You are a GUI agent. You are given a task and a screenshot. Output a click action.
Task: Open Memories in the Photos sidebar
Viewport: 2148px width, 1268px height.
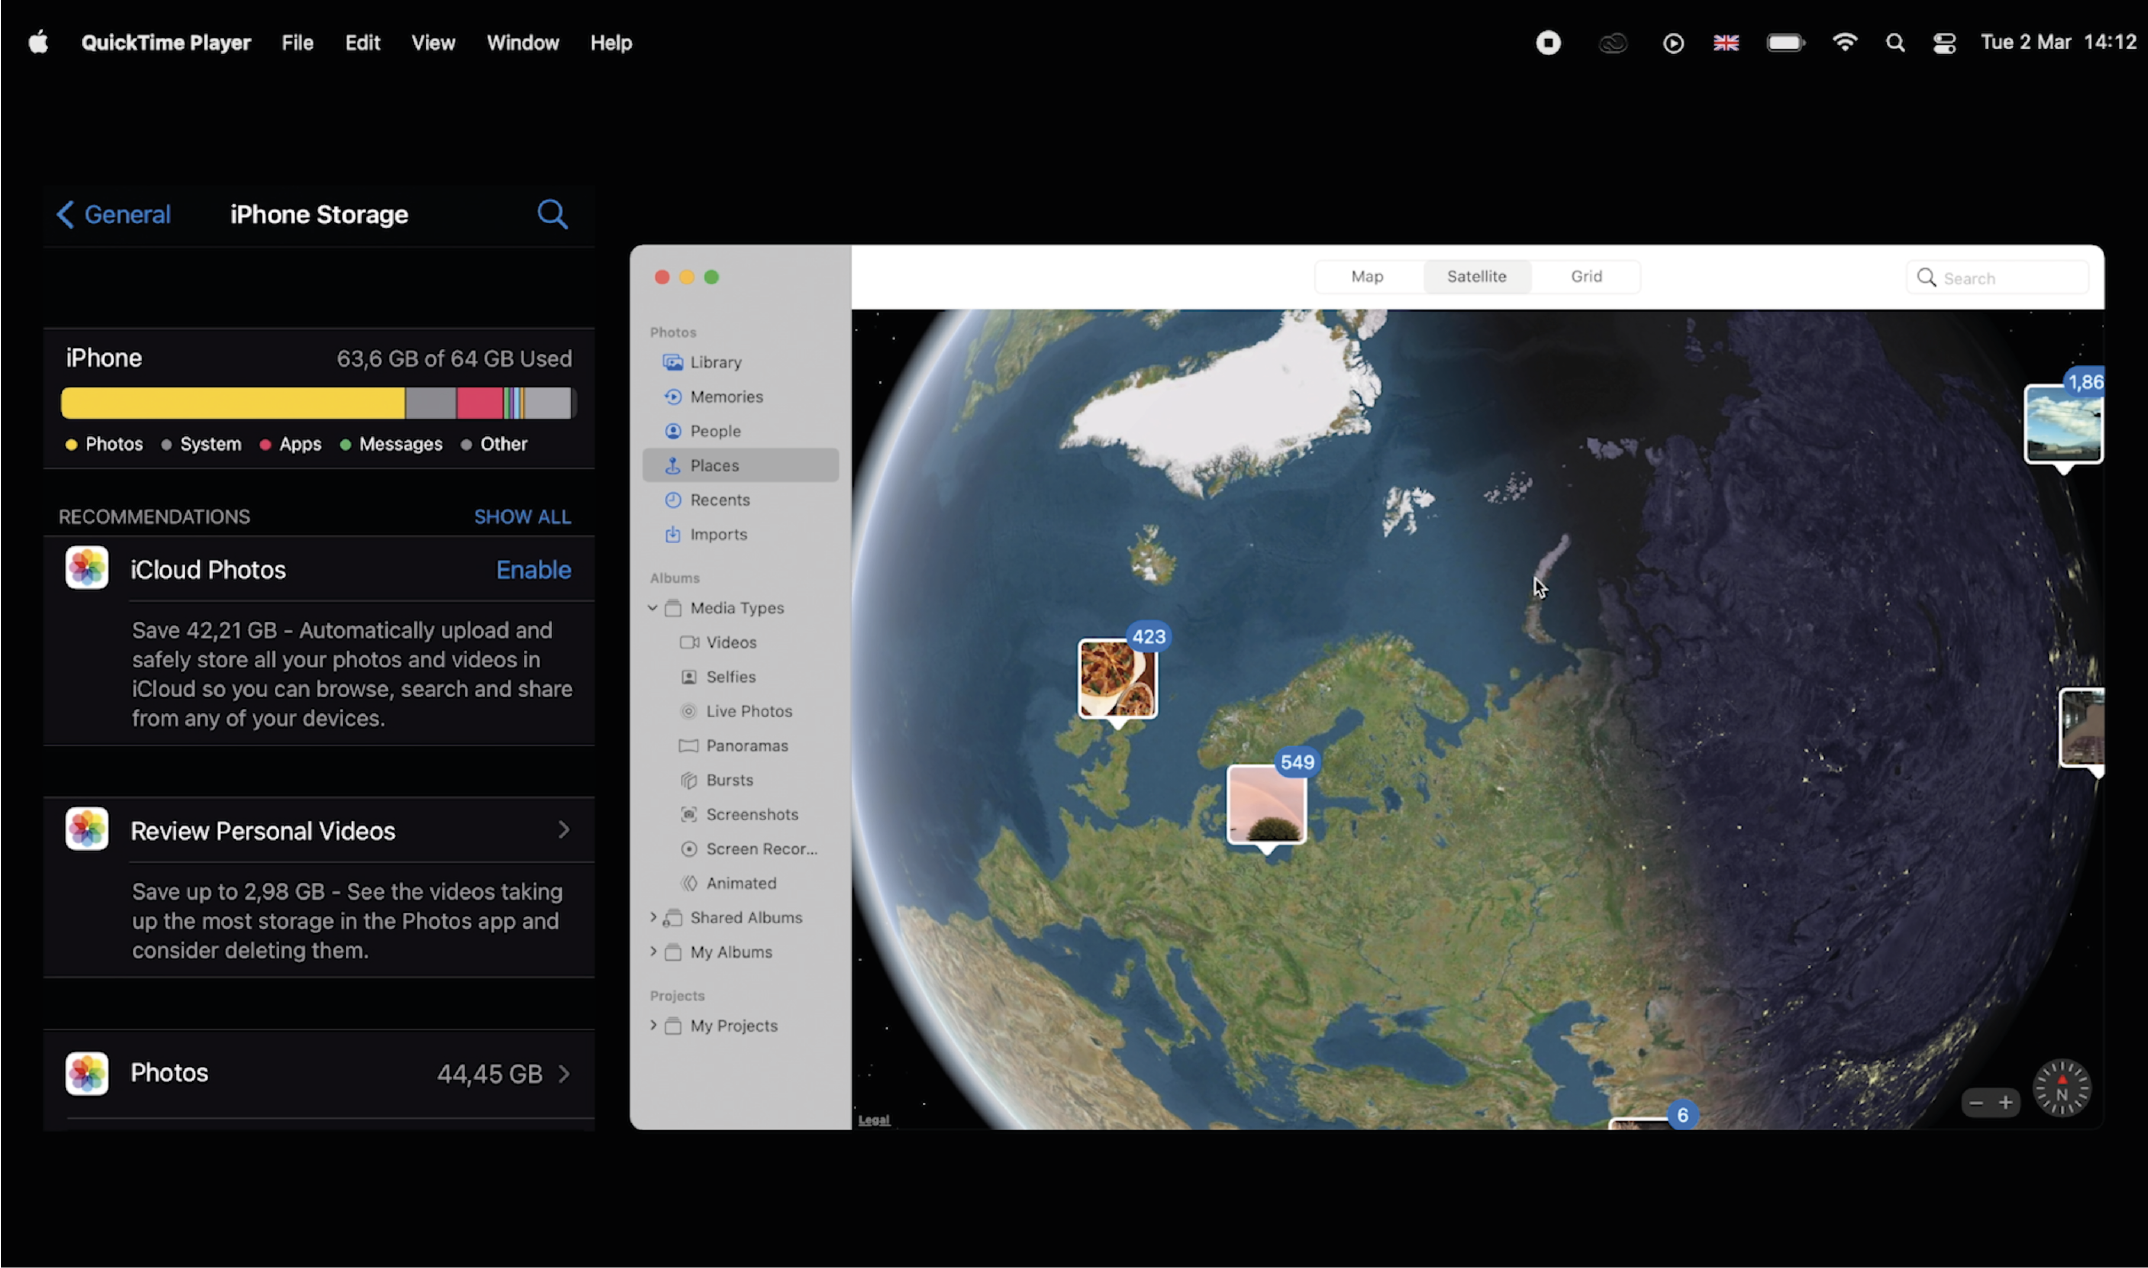click(726, 397)
